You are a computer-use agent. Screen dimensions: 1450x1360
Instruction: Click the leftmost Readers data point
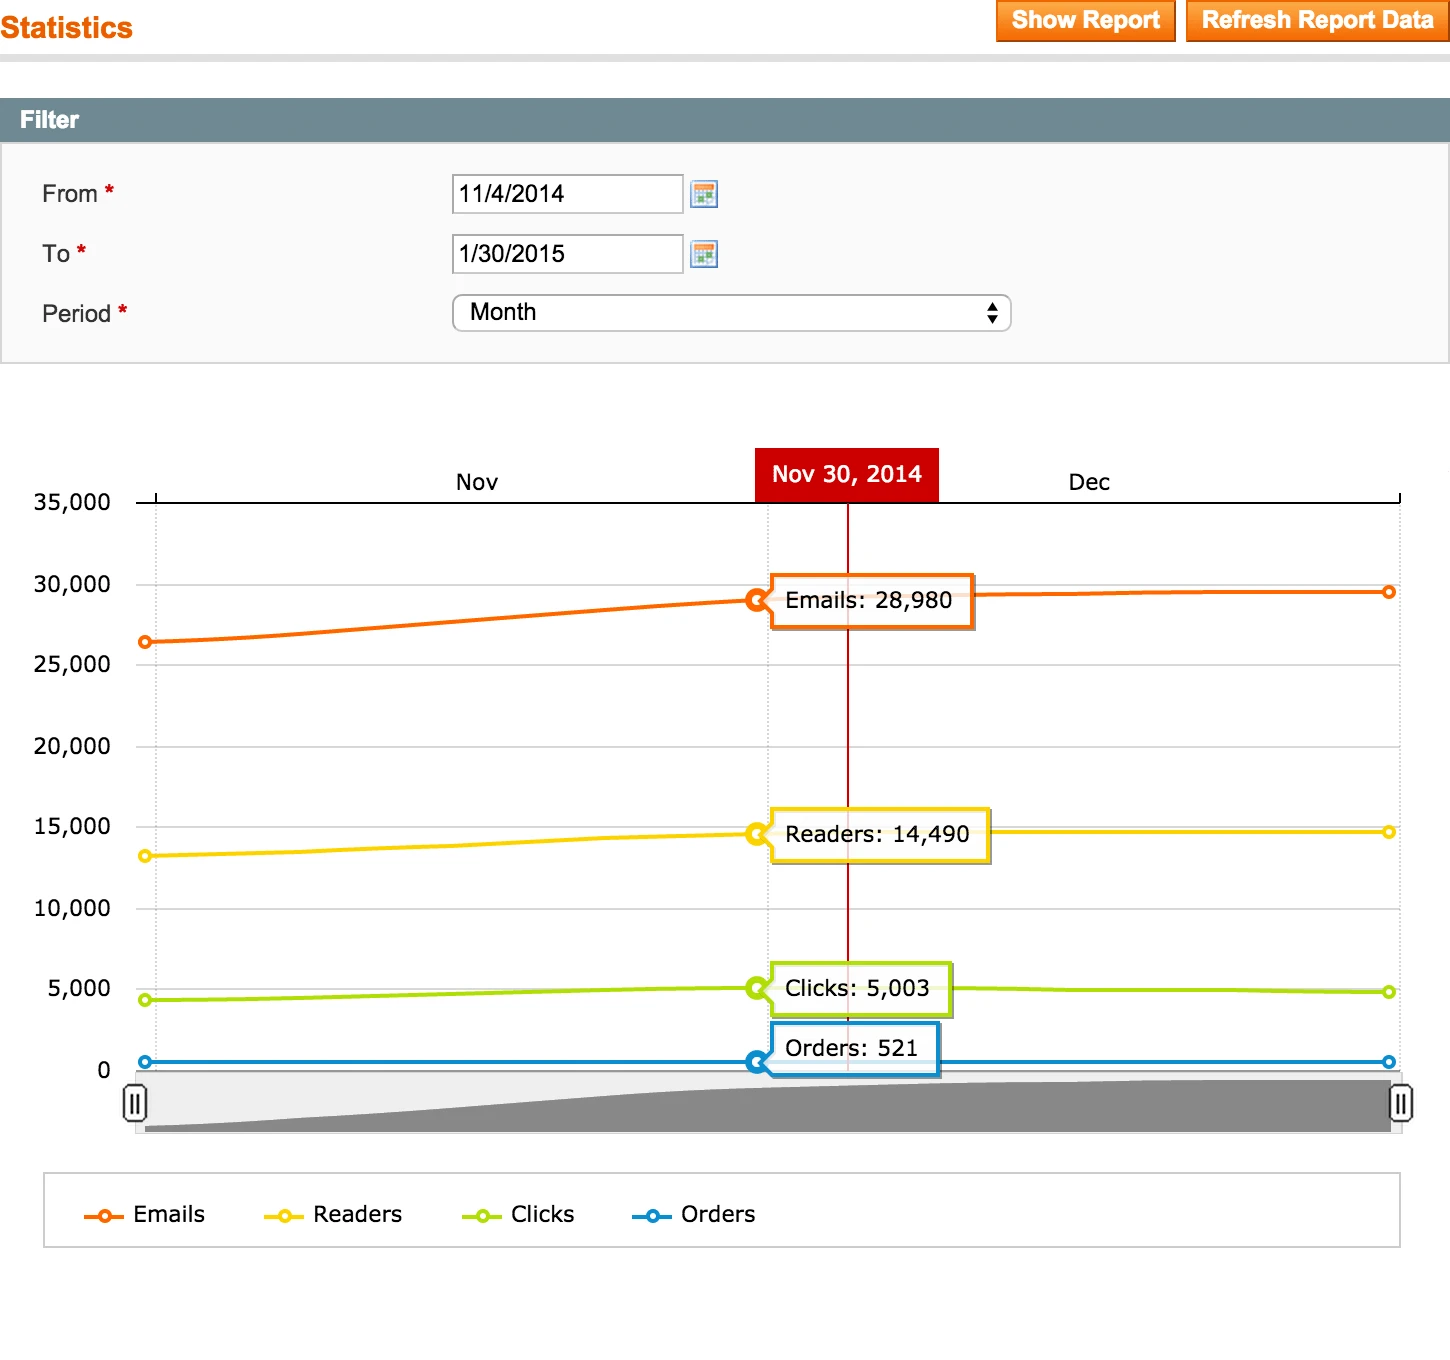(x=145, y=856)
